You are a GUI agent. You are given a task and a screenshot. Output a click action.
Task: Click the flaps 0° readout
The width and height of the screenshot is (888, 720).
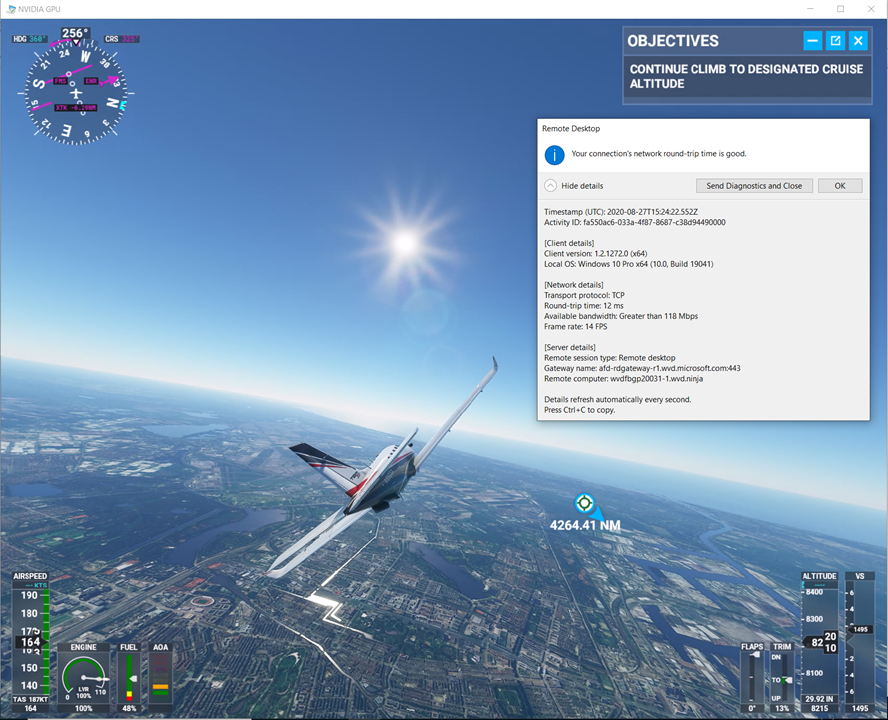752,709
